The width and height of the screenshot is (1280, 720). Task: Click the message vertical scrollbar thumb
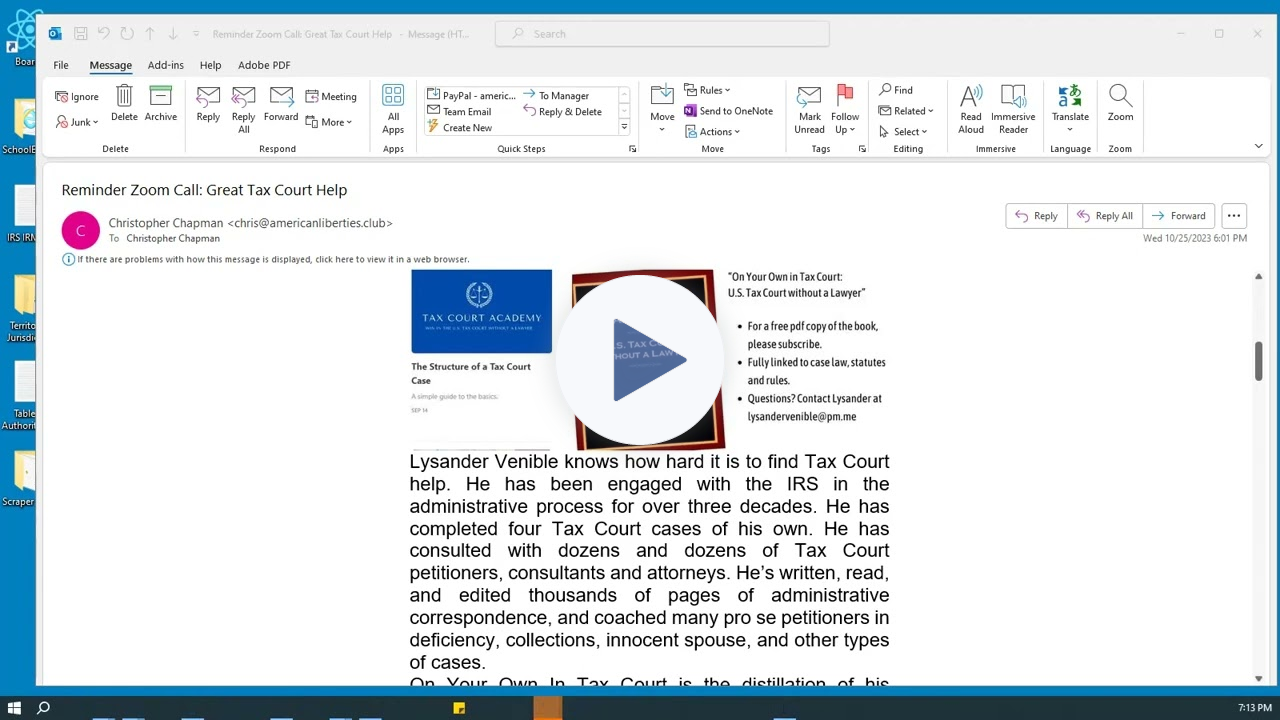[1258, 361]
